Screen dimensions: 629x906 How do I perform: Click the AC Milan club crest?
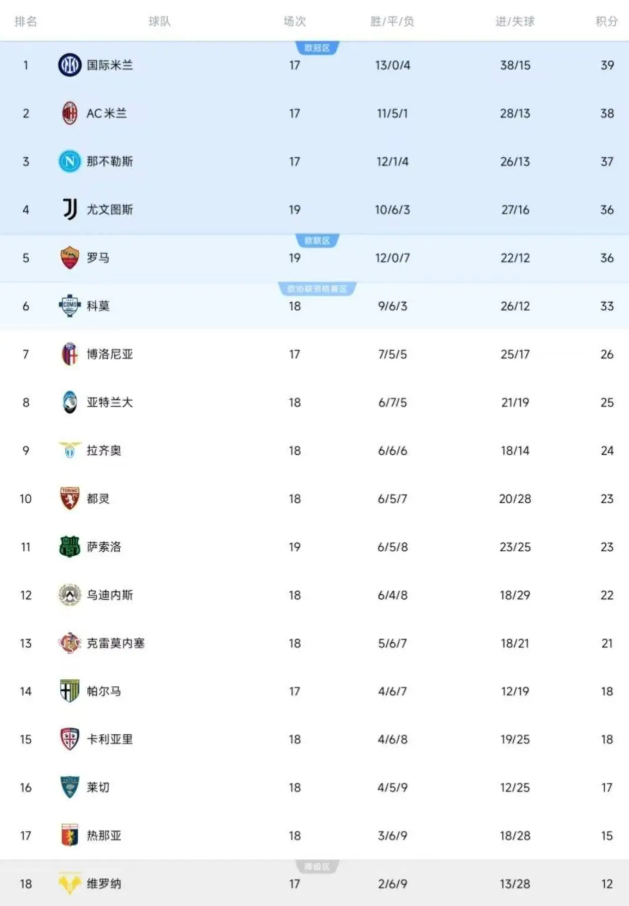[x=69, y=114]
